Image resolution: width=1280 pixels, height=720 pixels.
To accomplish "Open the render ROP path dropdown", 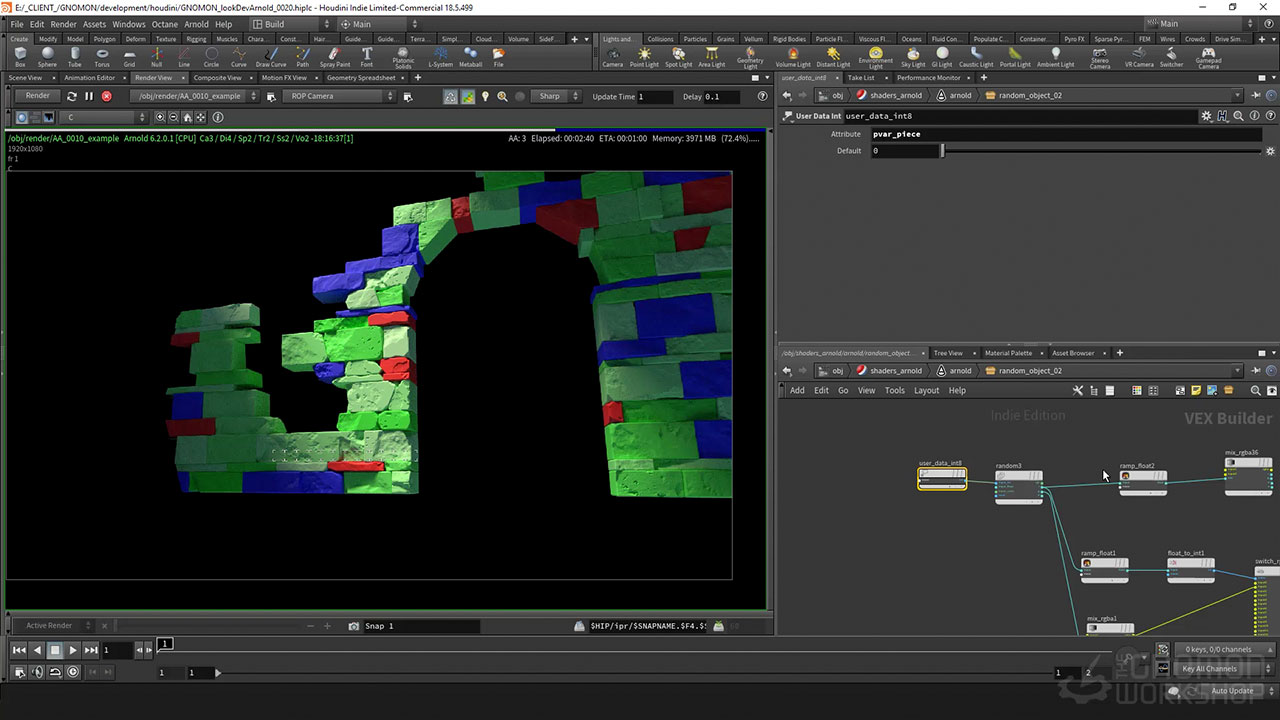I will coord(193,96).
